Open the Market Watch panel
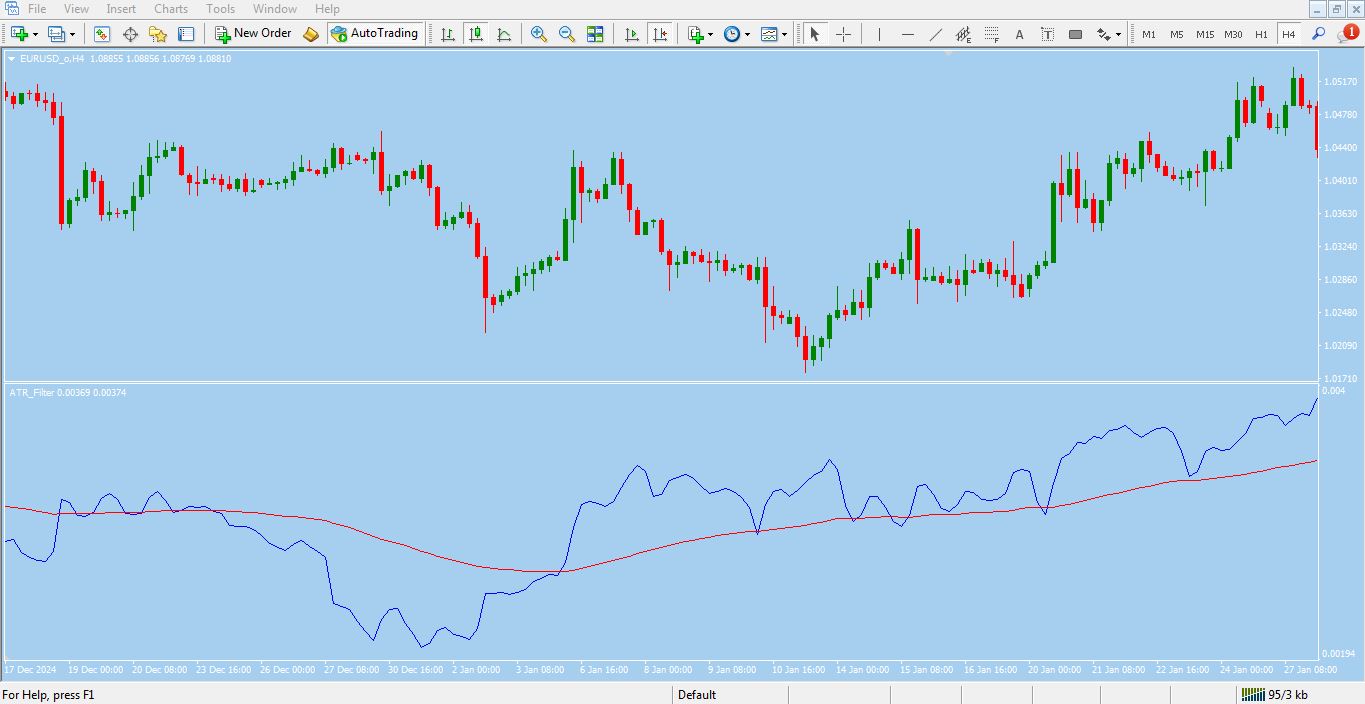The height and width of the screenshot is (704, 1365). coord(102,34)
